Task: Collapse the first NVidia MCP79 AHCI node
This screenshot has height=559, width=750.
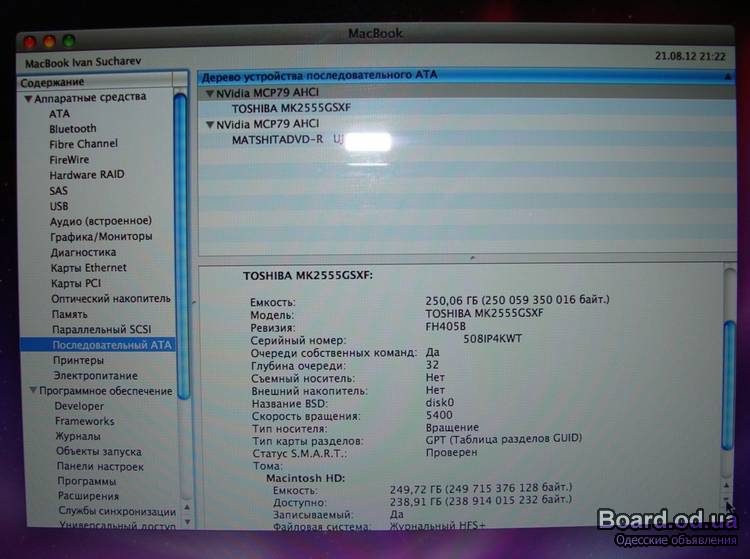Action: tap(209, 93)
